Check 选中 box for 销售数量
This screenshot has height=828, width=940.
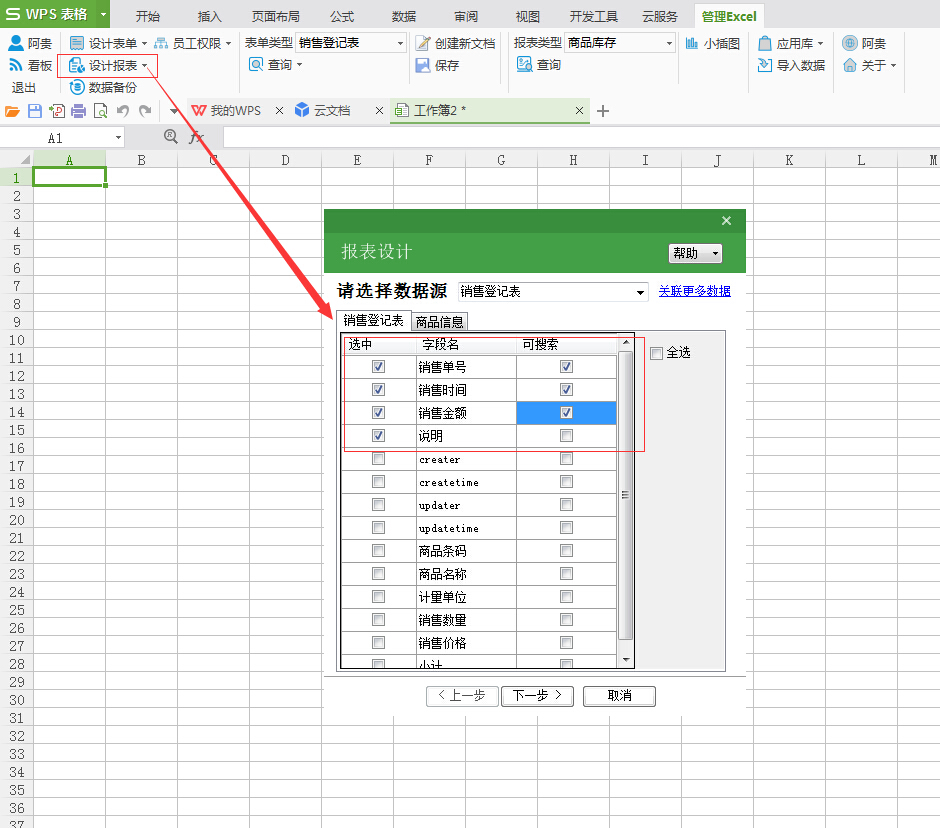pyautogui.click(x=378, y=619)
